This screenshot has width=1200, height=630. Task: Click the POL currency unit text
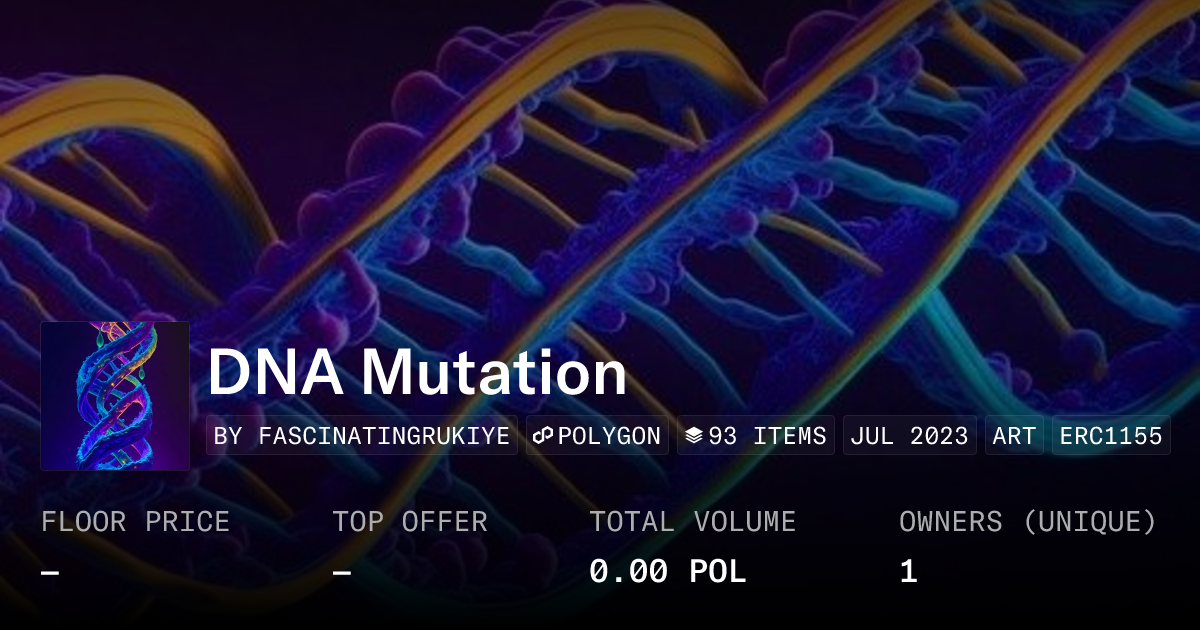[x=718, y=572]
